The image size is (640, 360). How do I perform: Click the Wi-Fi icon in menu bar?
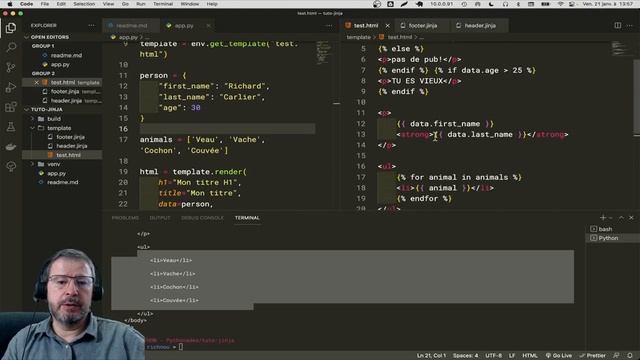point(561,4)
